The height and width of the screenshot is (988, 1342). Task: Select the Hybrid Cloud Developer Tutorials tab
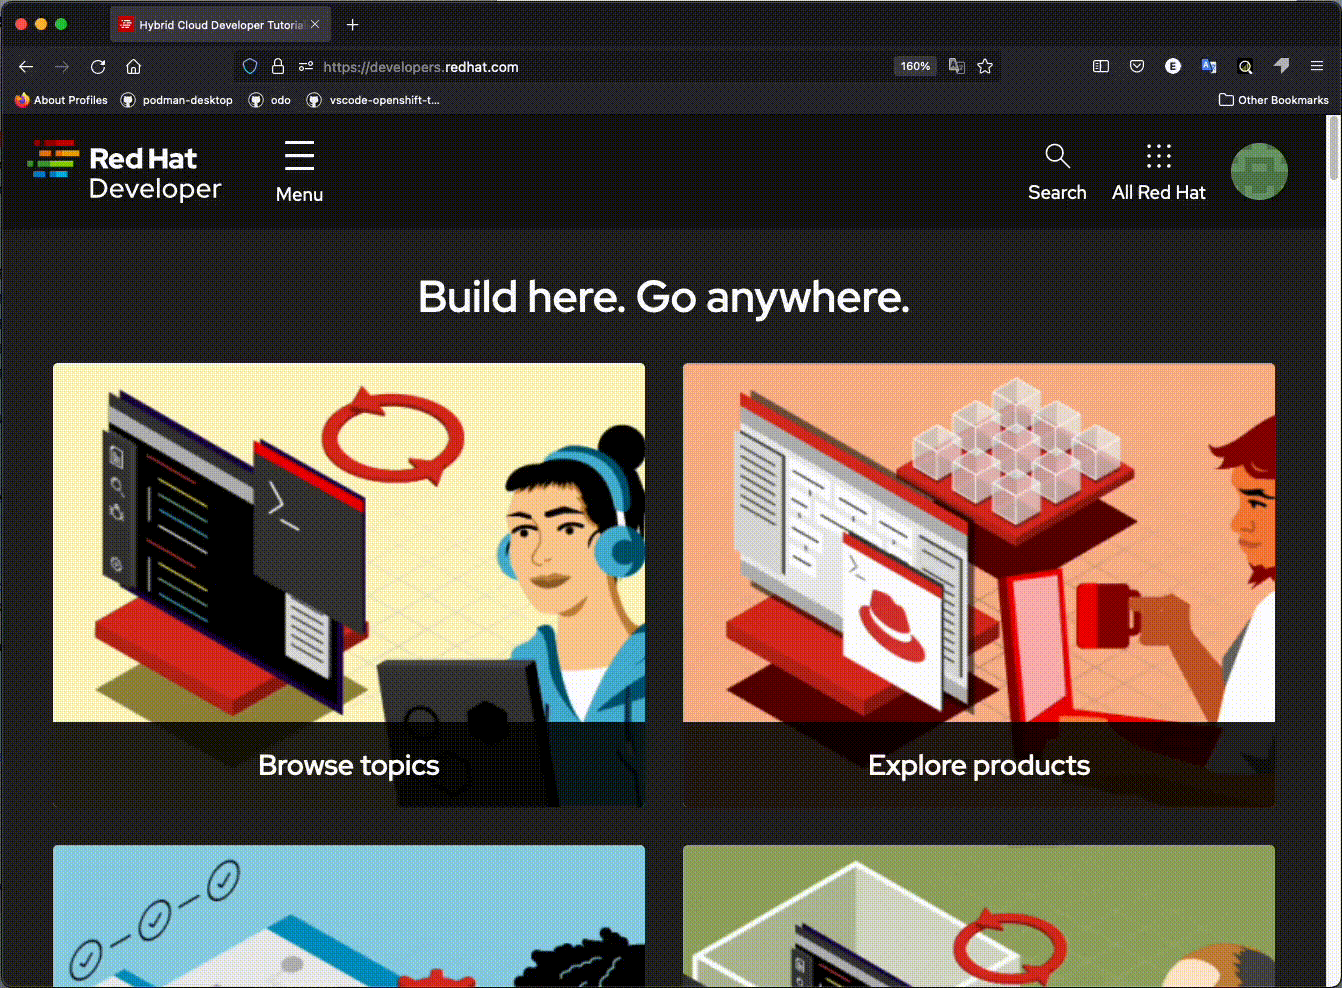220,25
